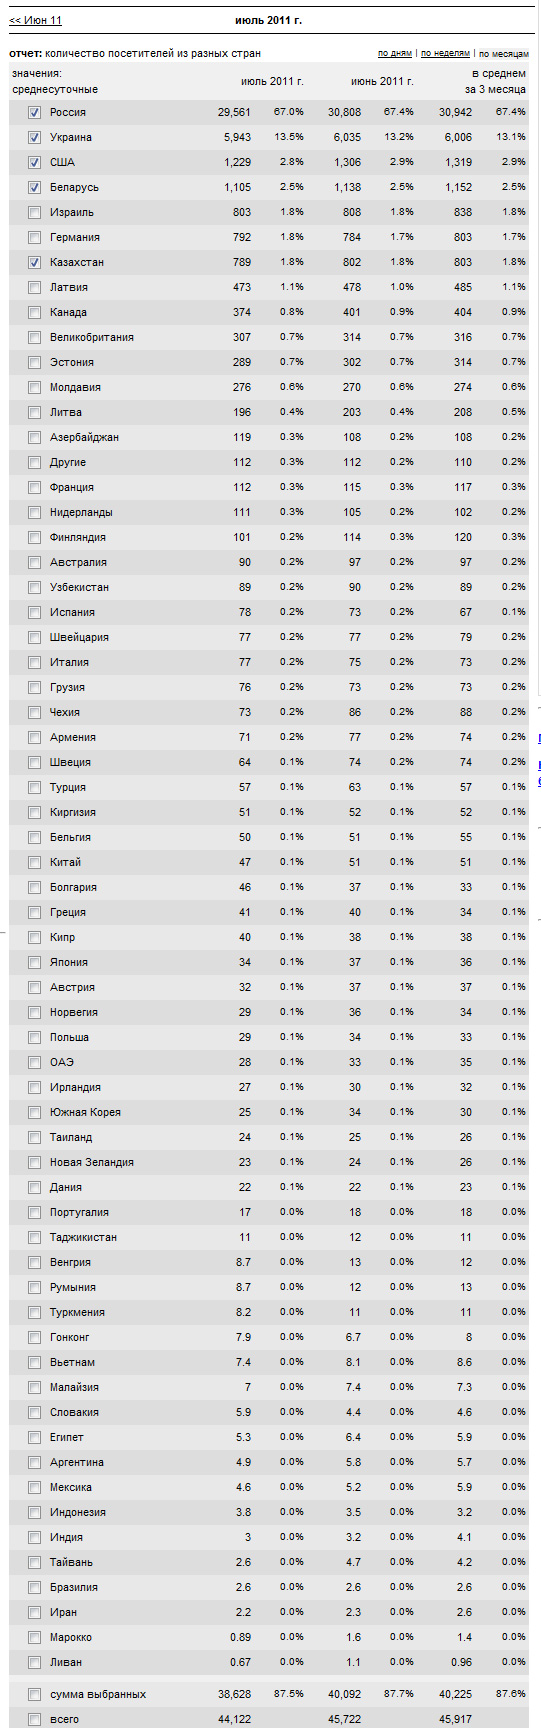Image resolution: width=541 pixels, height=1728 pixels.
Task: Enable the Китай checkbox
Action: click(35, 863)
